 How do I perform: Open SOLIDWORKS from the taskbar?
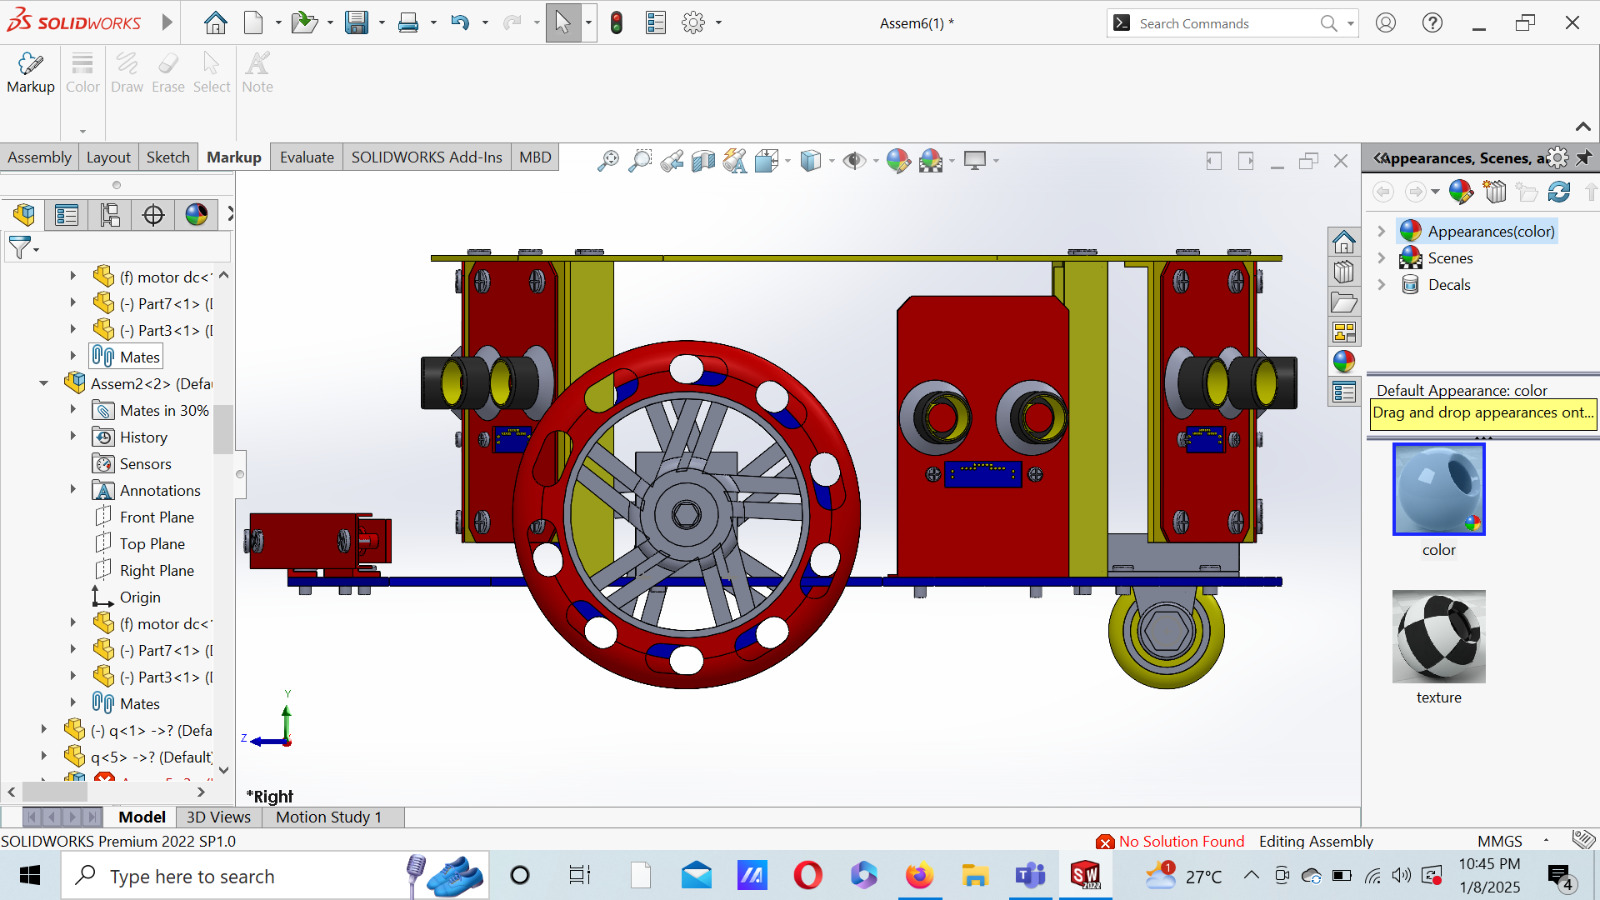(x=1086, y=876)
